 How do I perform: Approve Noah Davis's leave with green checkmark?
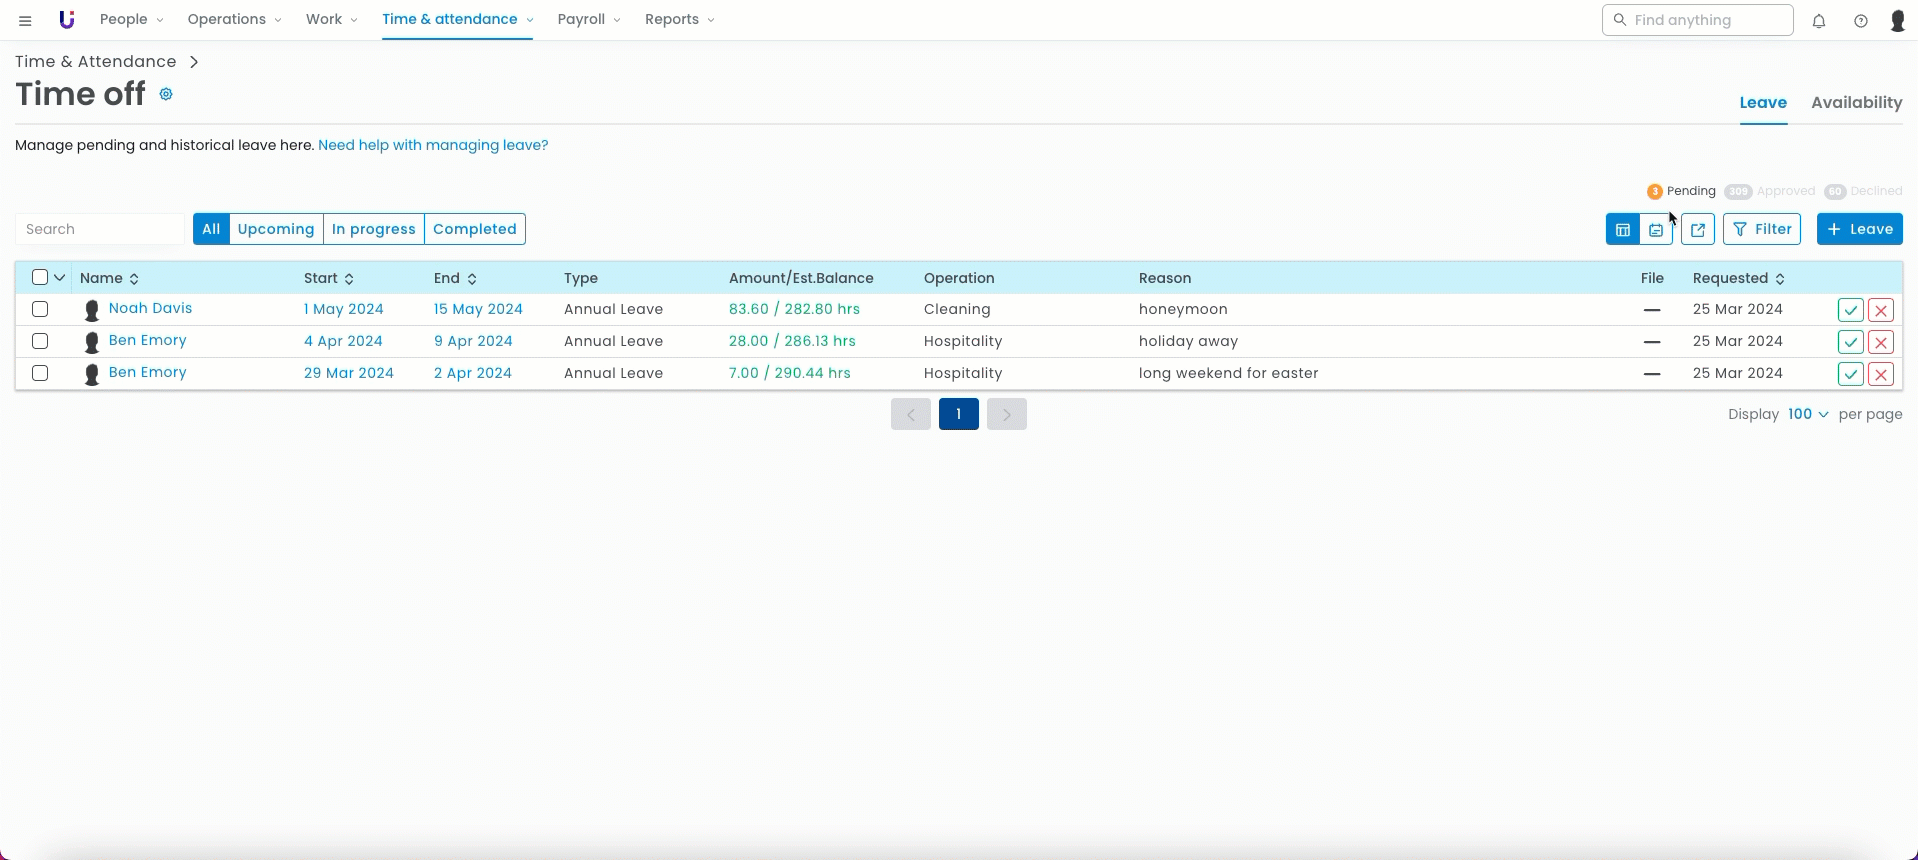[x=1850, y=310]
